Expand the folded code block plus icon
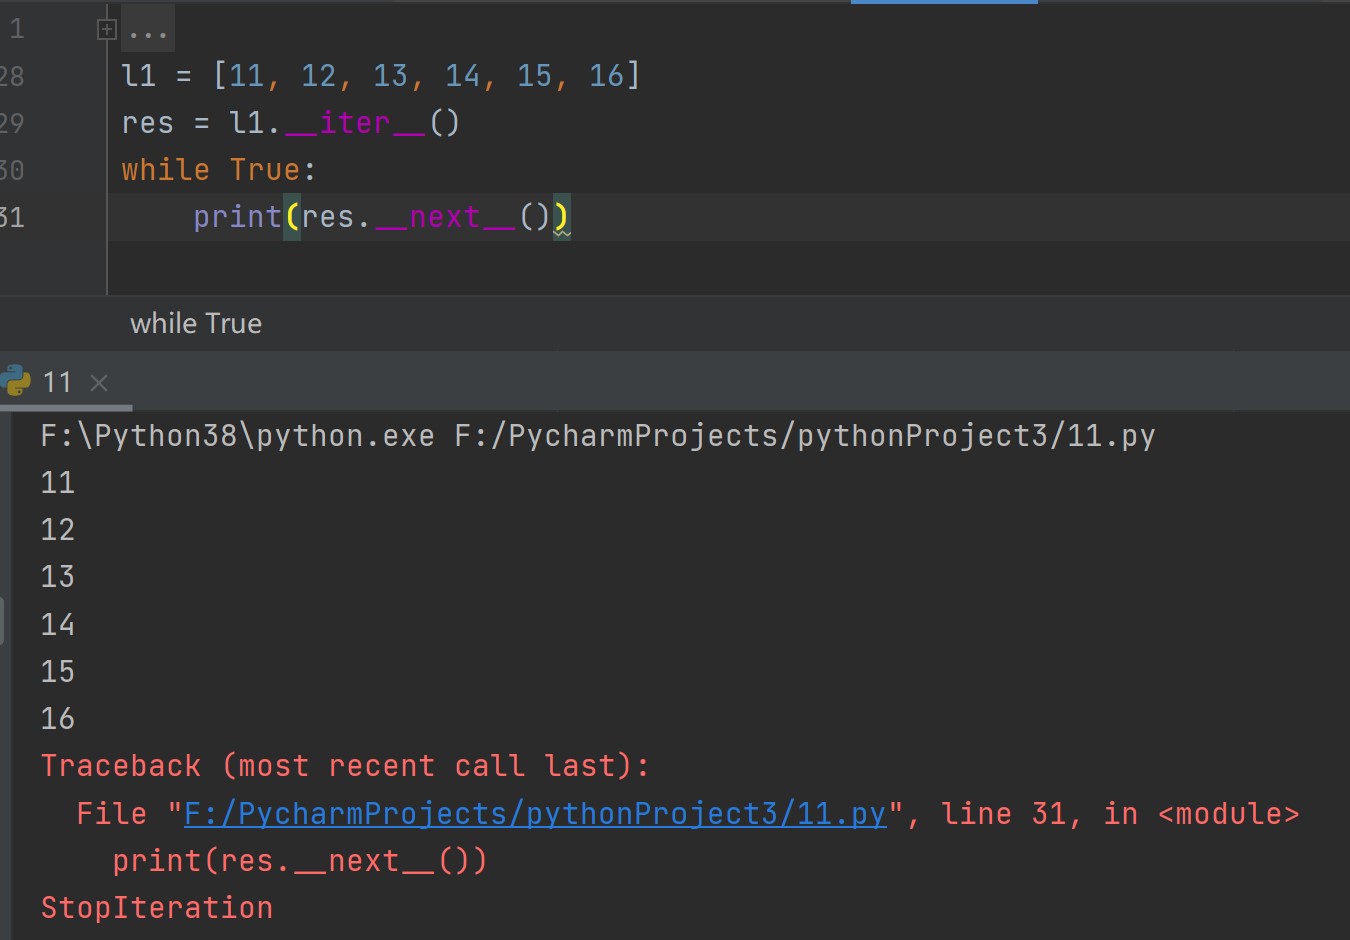This screenshot has width=1350, height=940. coord(107,29)
